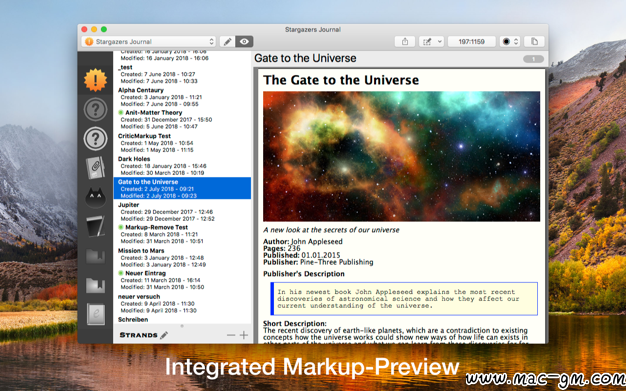The height and width of the screenshot is (391, 626).
Task: Open the black cat journal icon
Action: coord(95,197)
